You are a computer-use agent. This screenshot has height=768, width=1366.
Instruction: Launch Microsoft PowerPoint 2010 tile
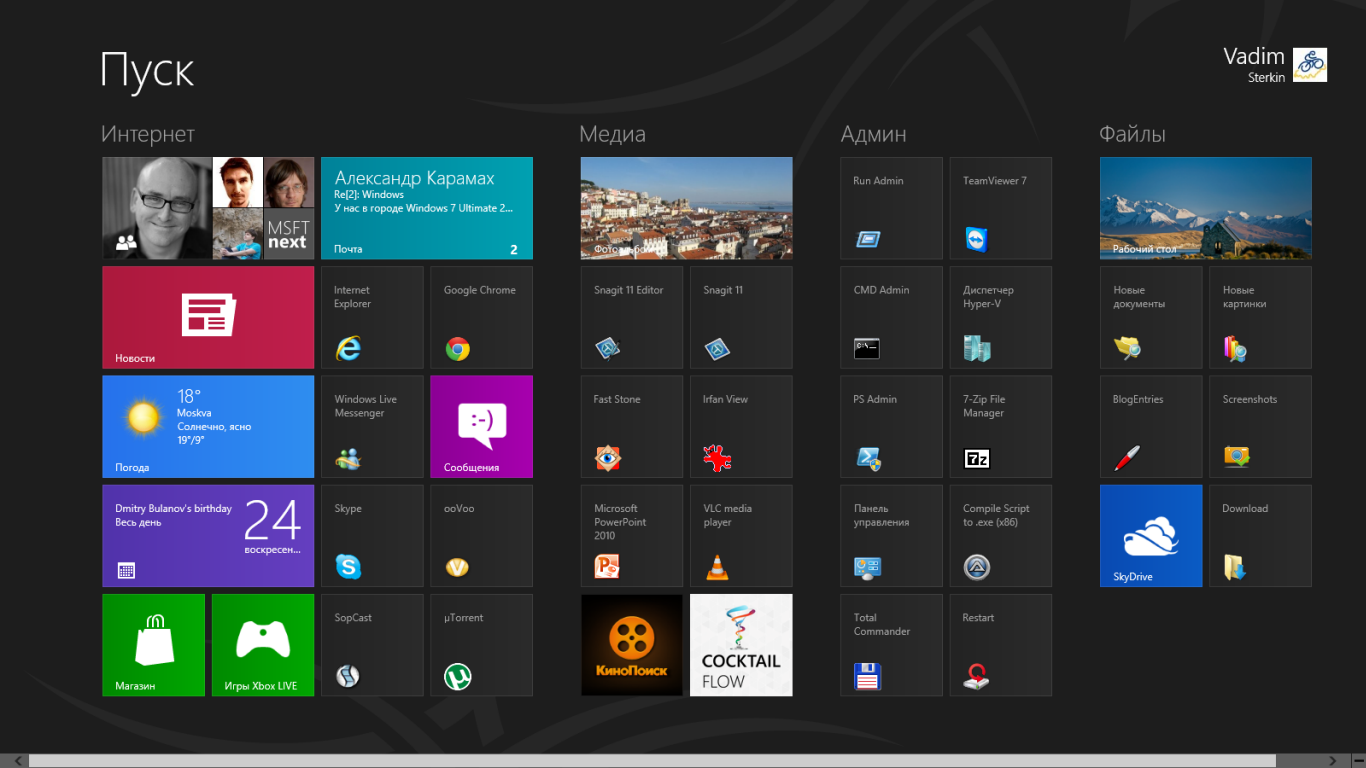pos(631,535)
